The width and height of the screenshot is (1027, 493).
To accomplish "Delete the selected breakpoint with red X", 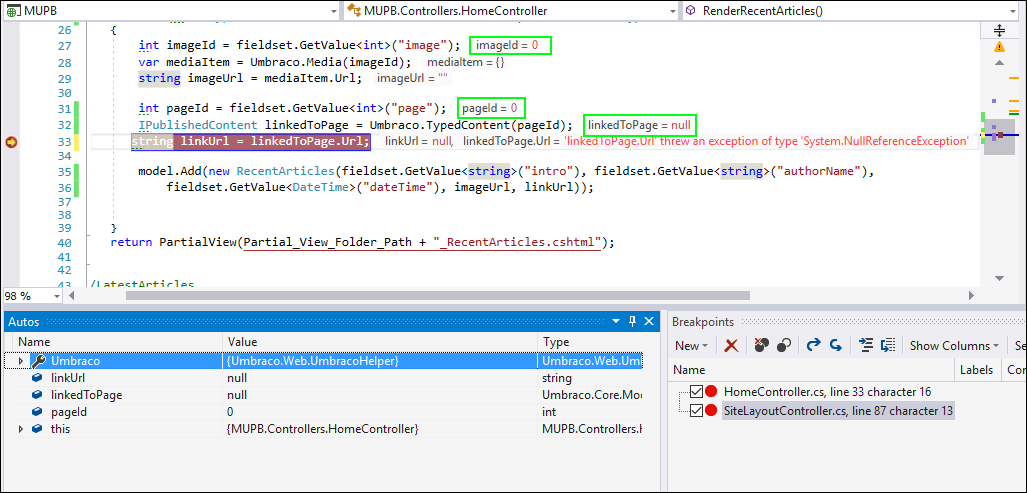I will pyautogui.click(x=731, y=346).
